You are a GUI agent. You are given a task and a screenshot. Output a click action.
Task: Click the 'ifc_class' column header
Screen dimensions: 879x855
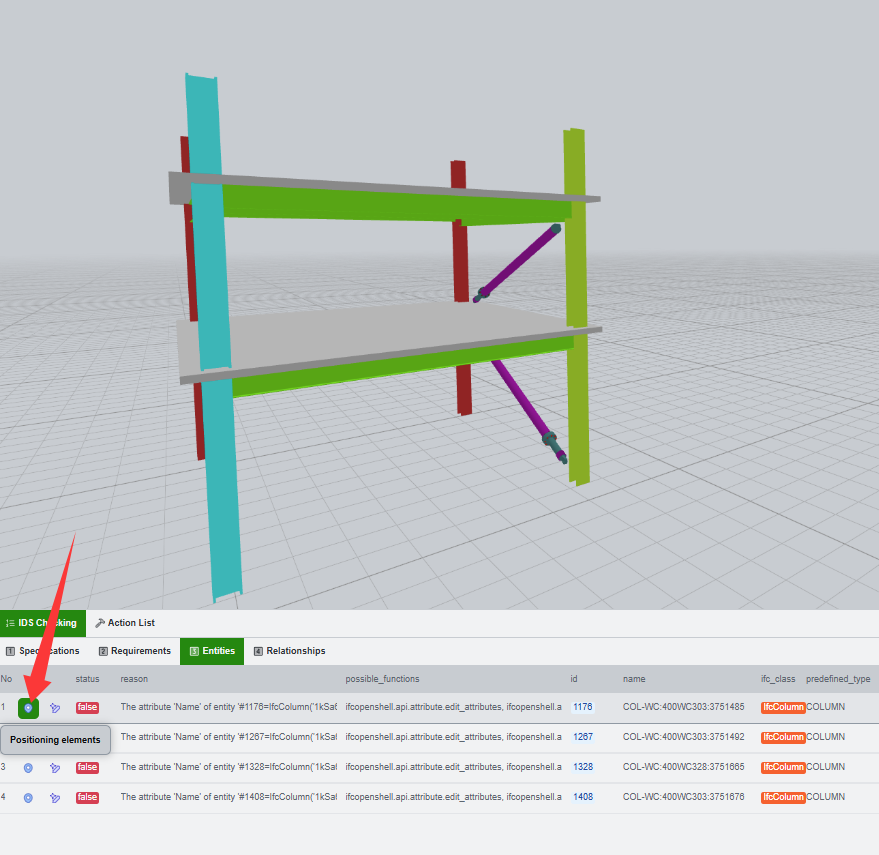pyautogui.click(x=778, y=679)
